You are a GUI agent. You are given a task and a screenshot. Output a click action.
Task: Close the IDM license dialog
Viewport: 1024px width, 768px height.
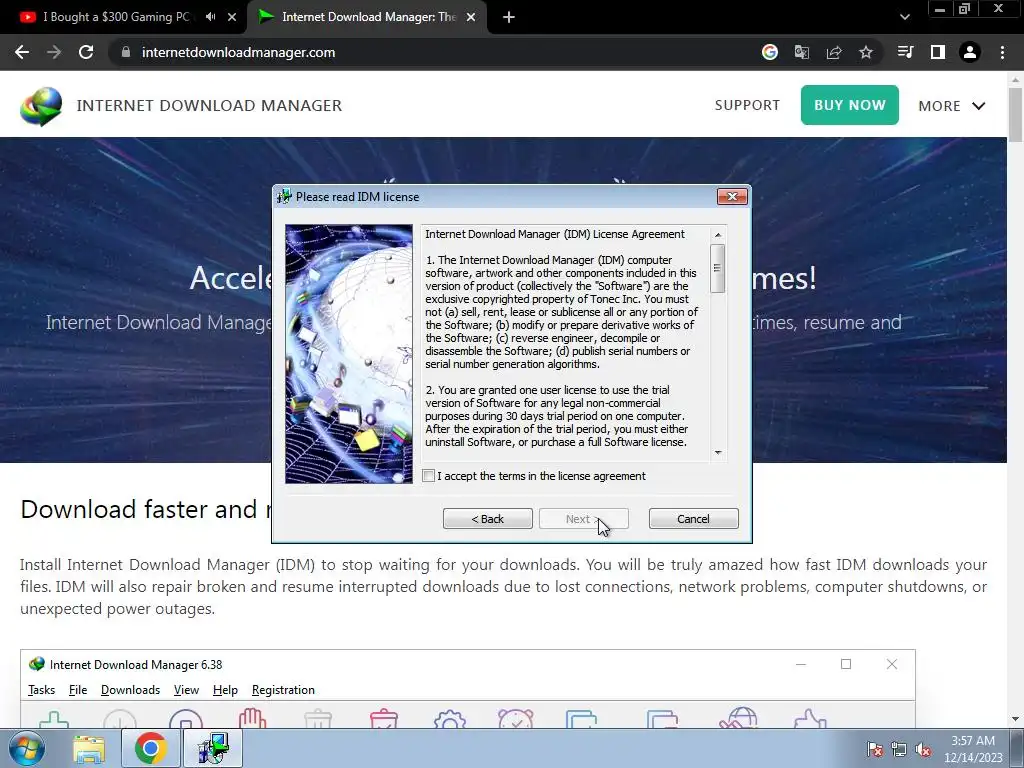pos(731,197)
